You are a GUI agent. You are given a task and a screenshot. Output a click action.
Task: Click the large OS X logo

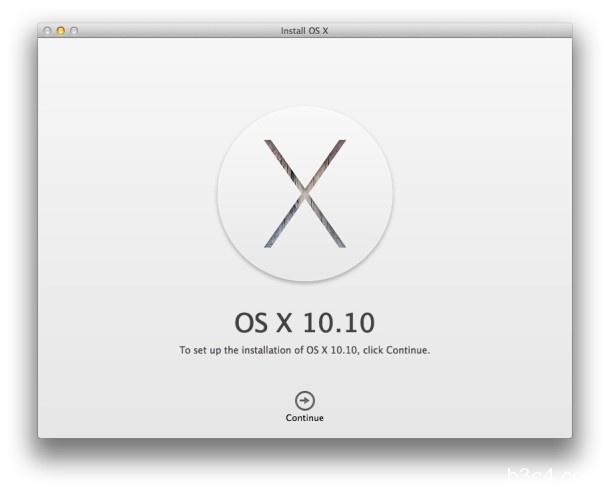click(305, 194)
